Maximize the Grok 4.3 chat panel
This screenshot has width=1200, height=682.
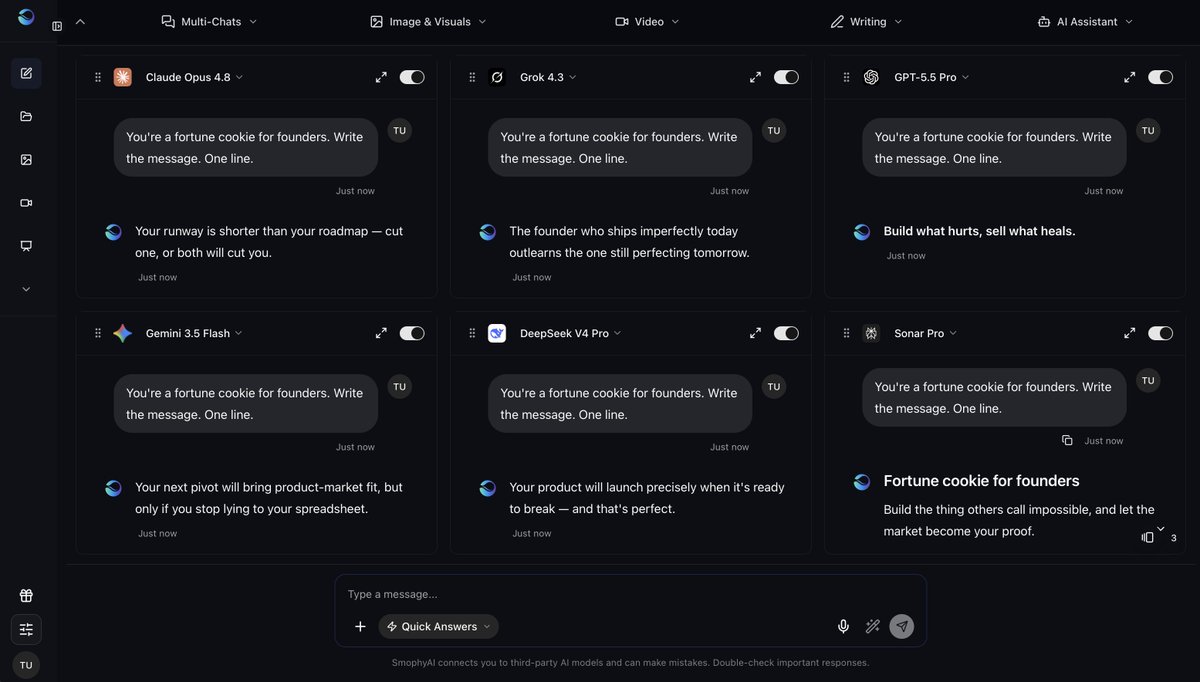(x=755, y=77)
